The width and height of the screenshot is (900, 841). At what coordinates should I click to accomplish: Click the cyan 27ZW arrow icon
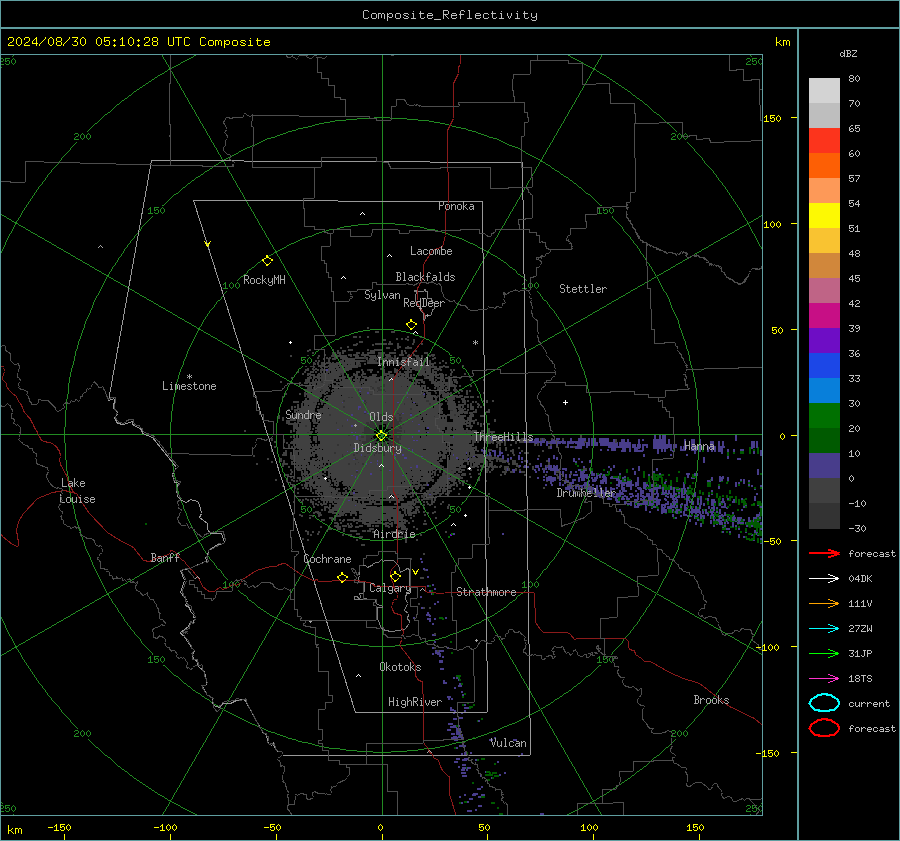coord(824,629)
